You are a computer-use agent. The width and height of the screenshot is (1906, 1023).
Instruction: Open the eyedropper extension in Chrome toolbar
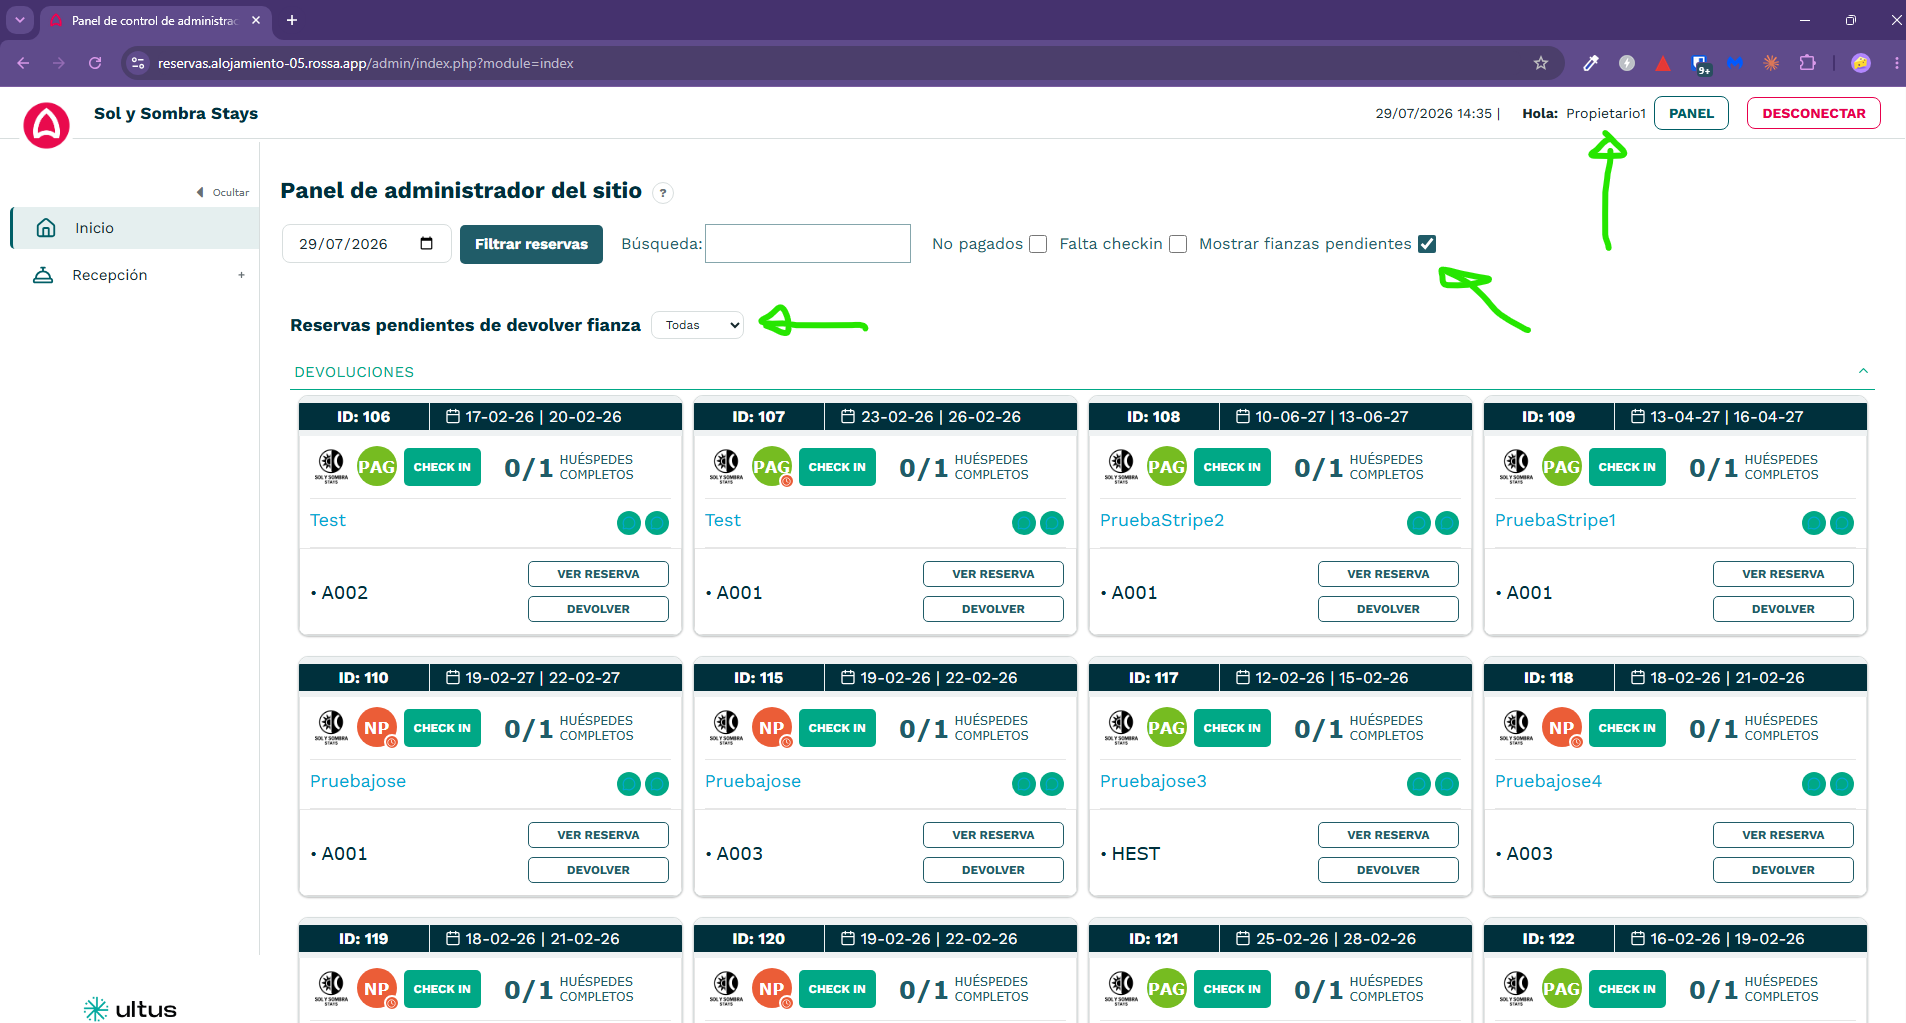click(1591, 63)
